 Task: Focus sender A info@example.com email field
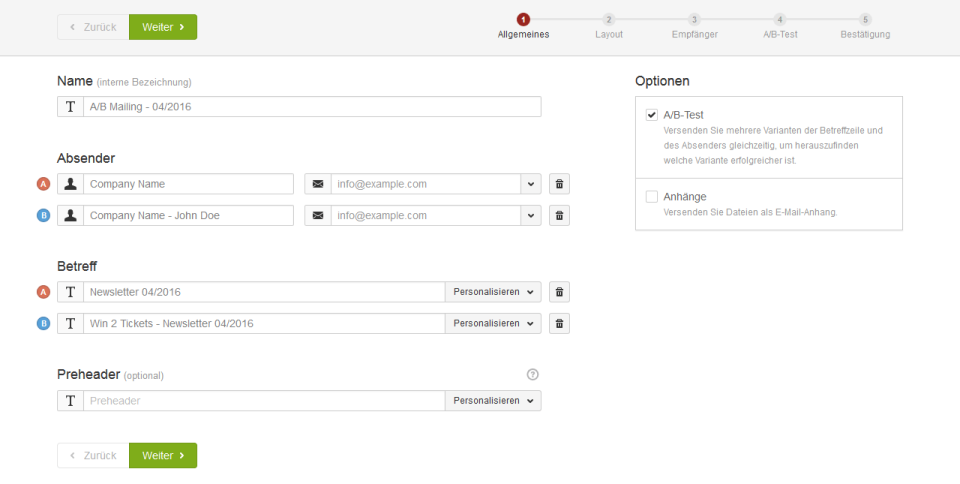(x=426, y=184)
